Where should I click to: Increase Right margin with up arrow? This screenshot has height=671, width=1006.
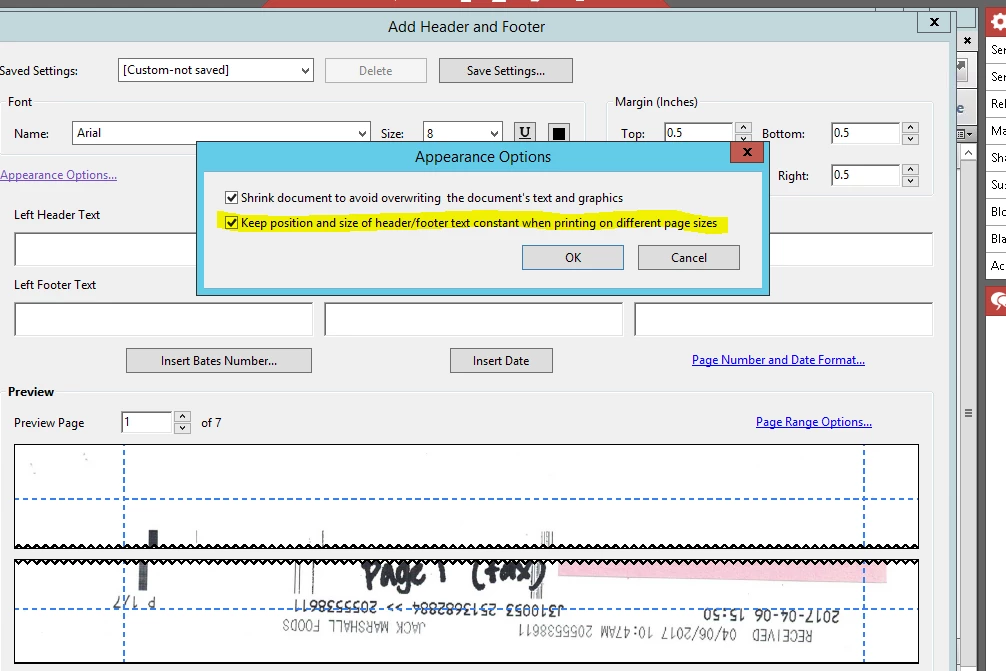click(x=910, y=169)
